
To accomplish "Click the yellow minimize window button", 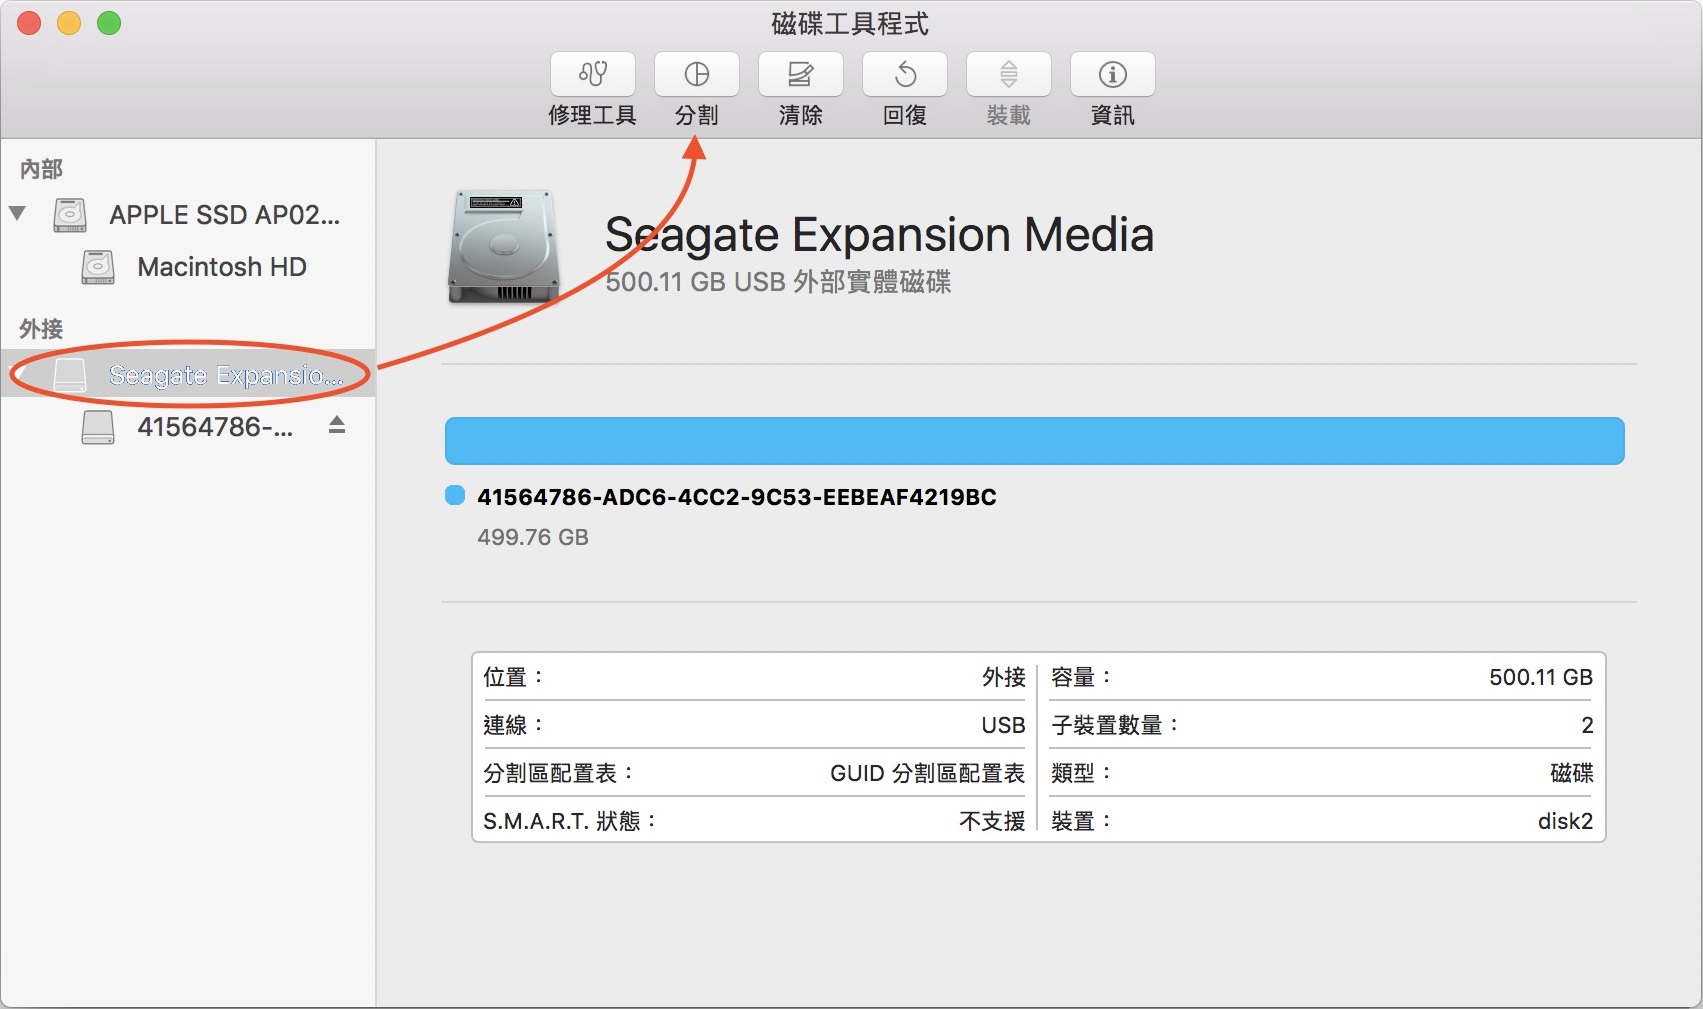I will [x=69, y=23].
